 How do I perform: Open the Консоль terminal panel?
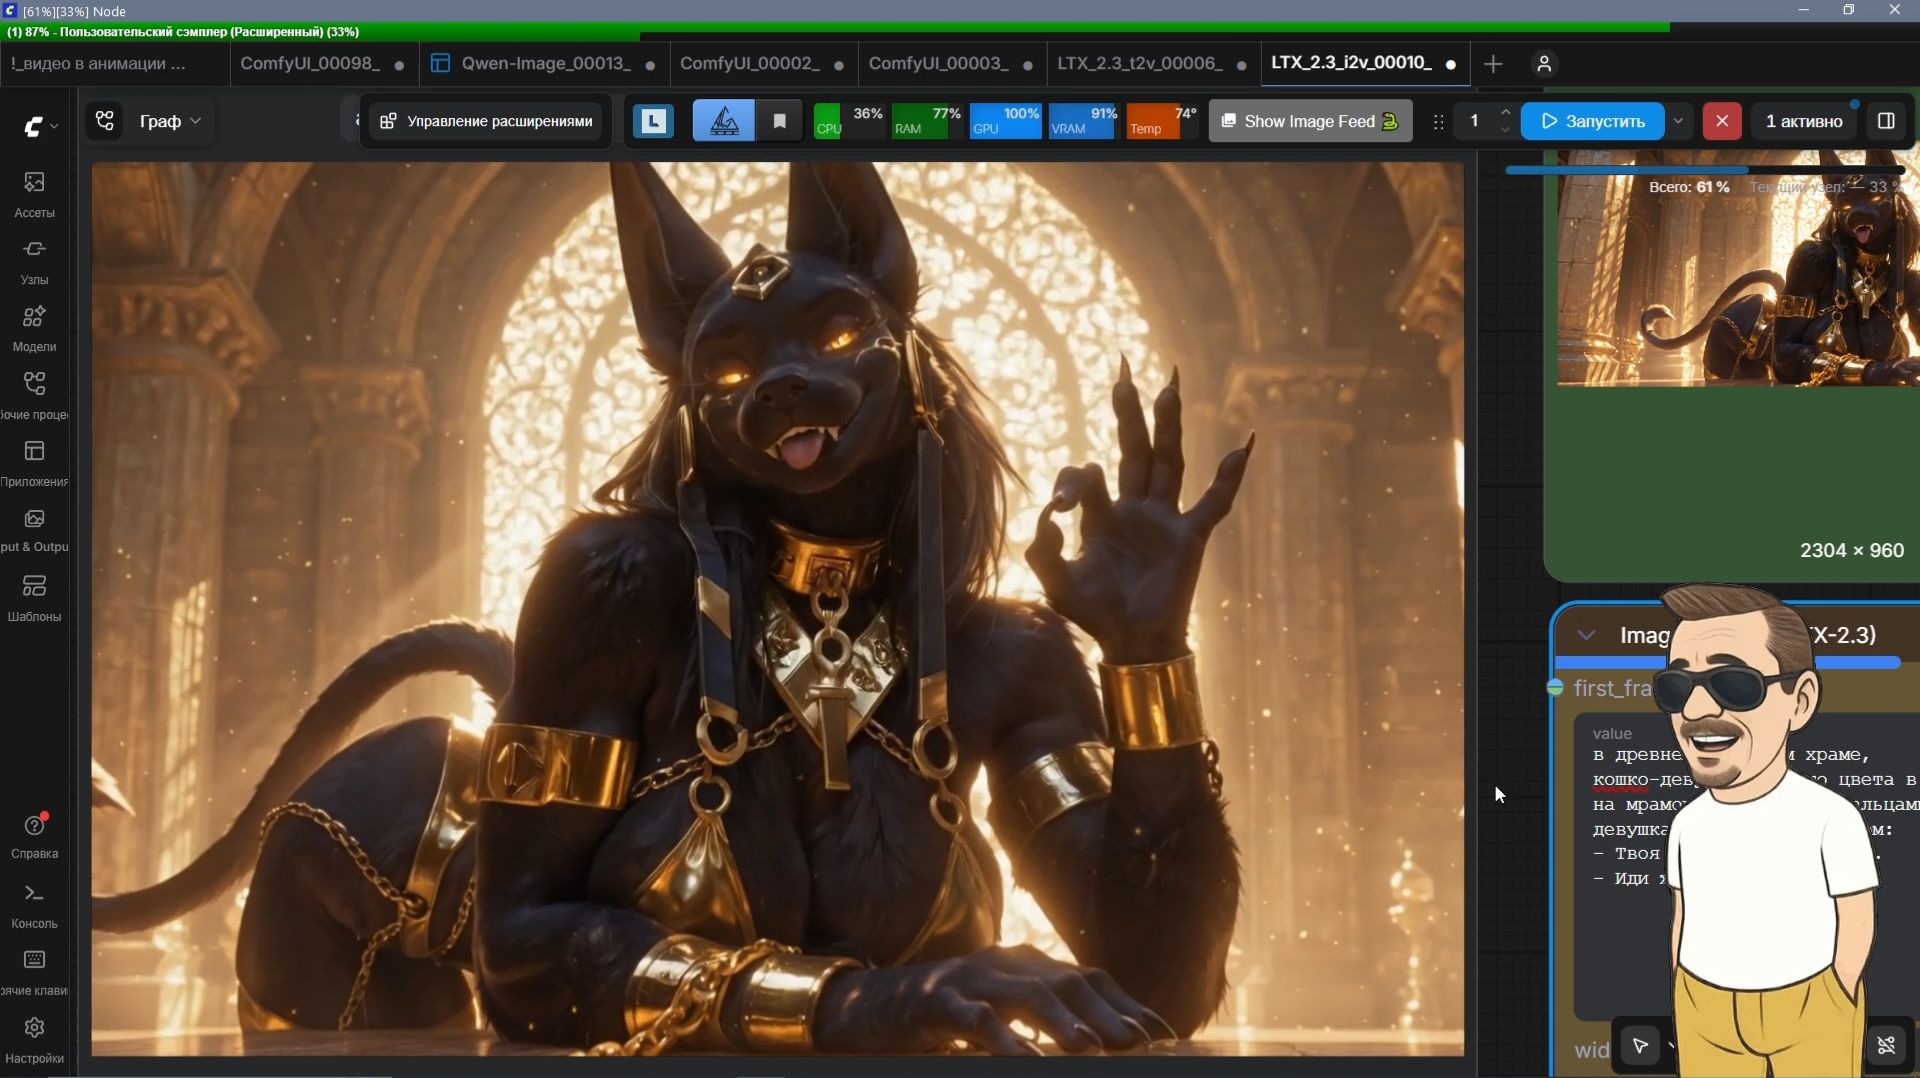pos(34,905)
